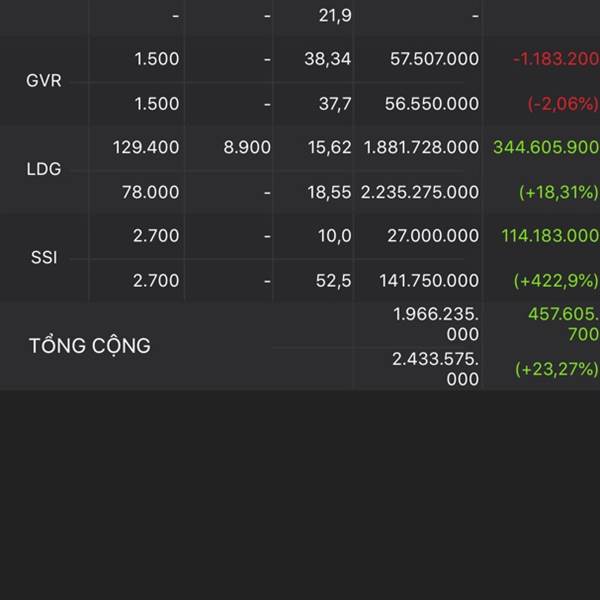The height and width of the screenshot is (600, 600).
Task: Tap total gain percentage (+23,27%)
Action: pos(557,369)
